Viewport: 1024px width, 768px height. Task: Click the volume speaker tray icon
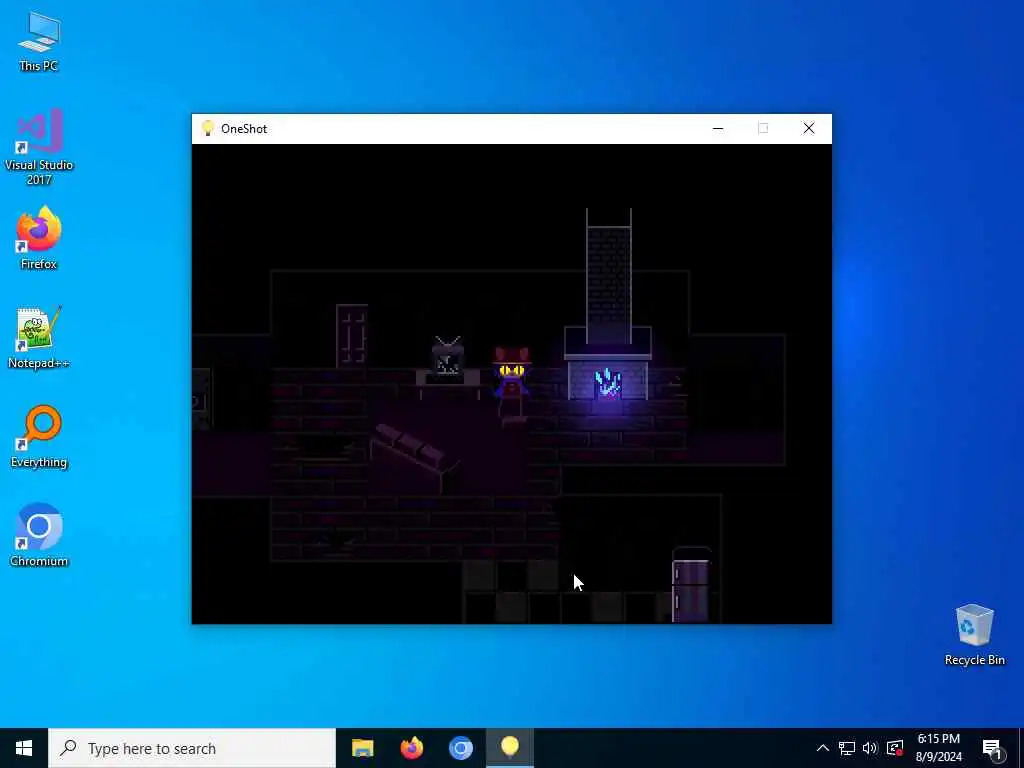(x=870, y=748)
